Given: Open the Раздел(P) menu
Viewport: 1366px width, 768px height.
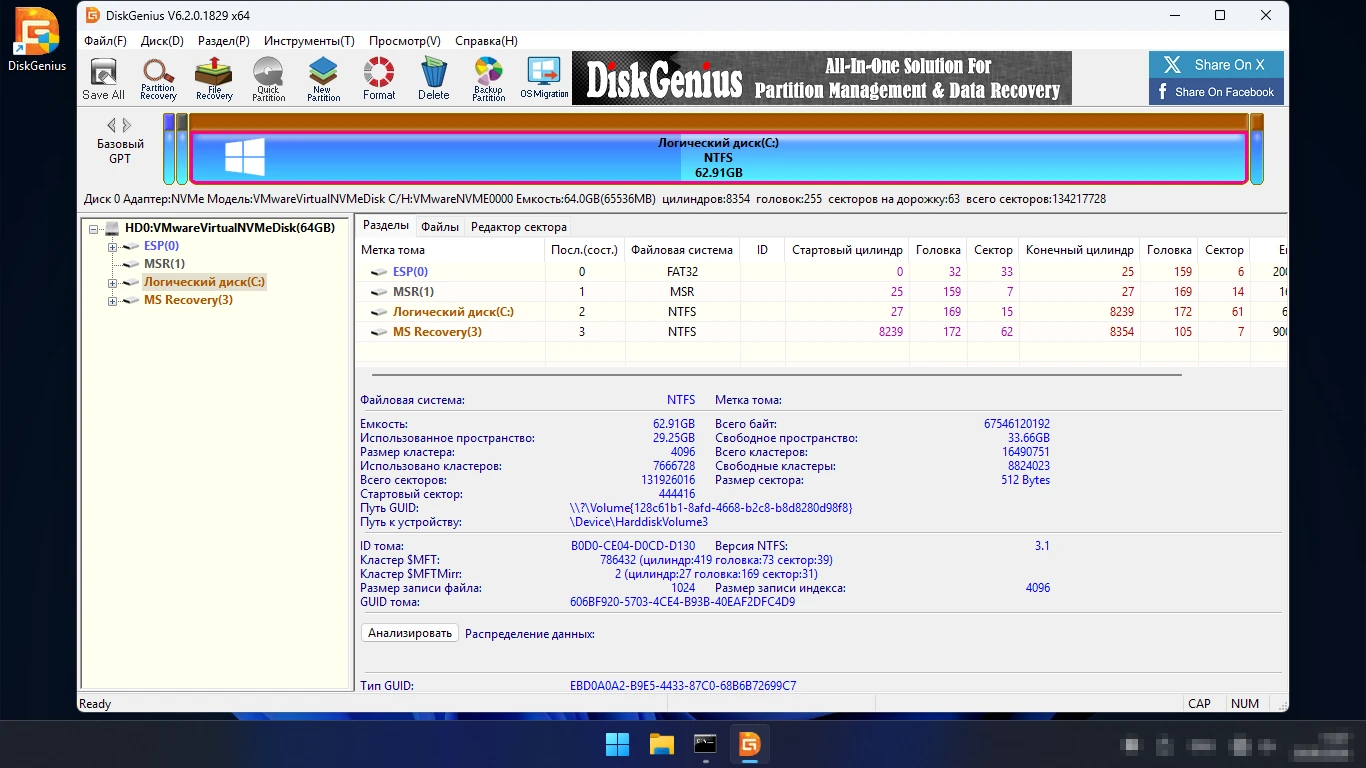Looking at the screenshot, I should [224, 41].
